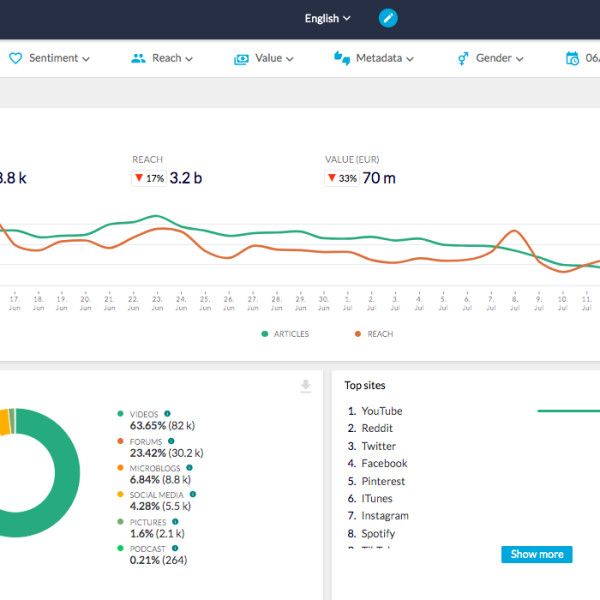
Task: Open the calendar date range icon
Action: [572, 58]
